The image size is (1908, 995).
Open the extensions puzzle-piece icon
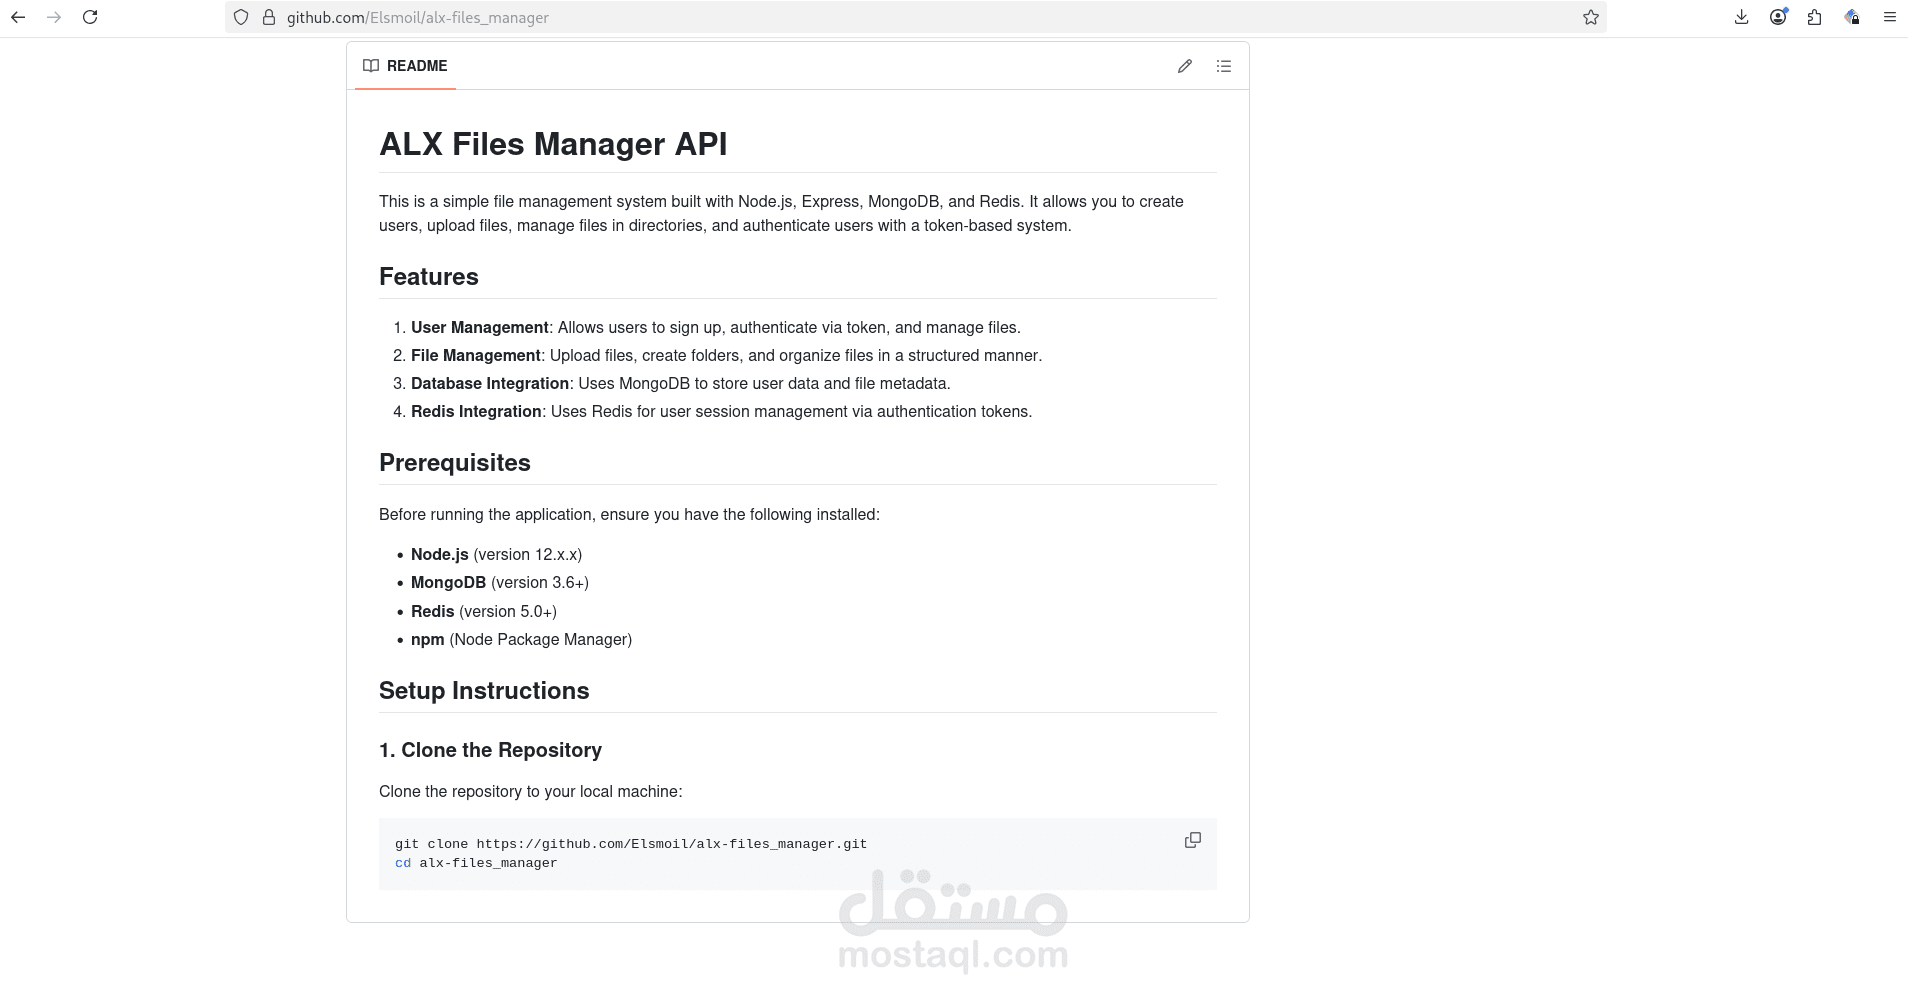1813,17
